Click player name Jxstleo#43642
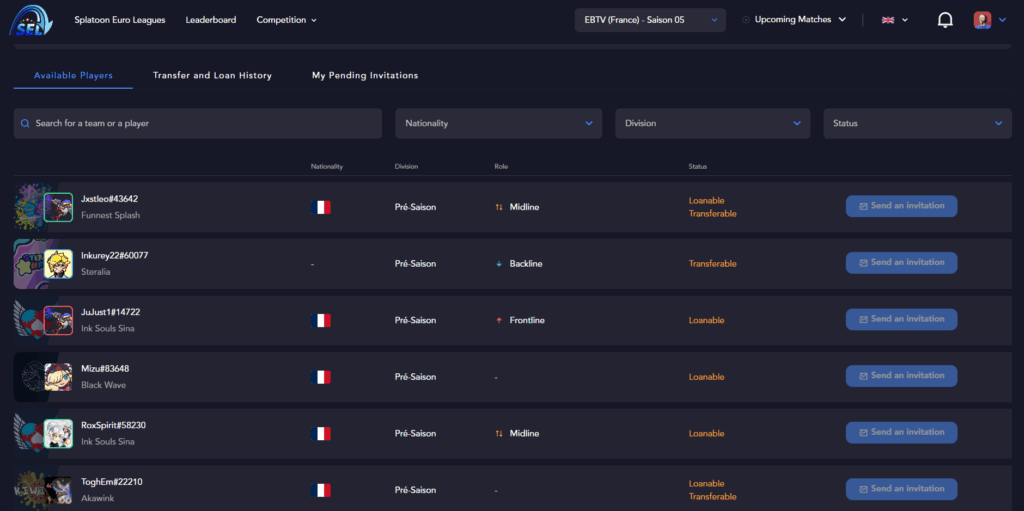 coord(109,199)
